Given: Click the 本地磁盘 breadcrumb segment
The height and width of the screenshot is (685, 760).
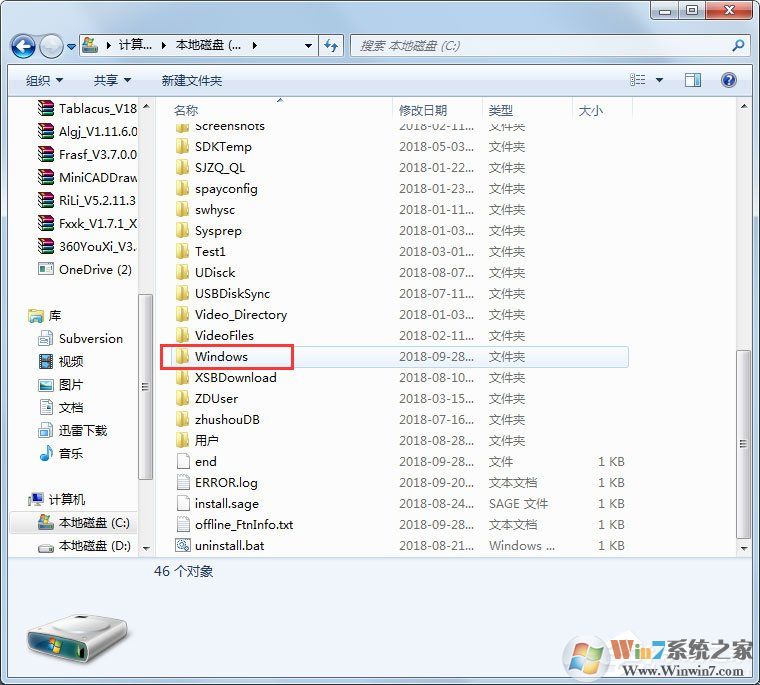Looking at the screenshot, I should tap(208, 45).
